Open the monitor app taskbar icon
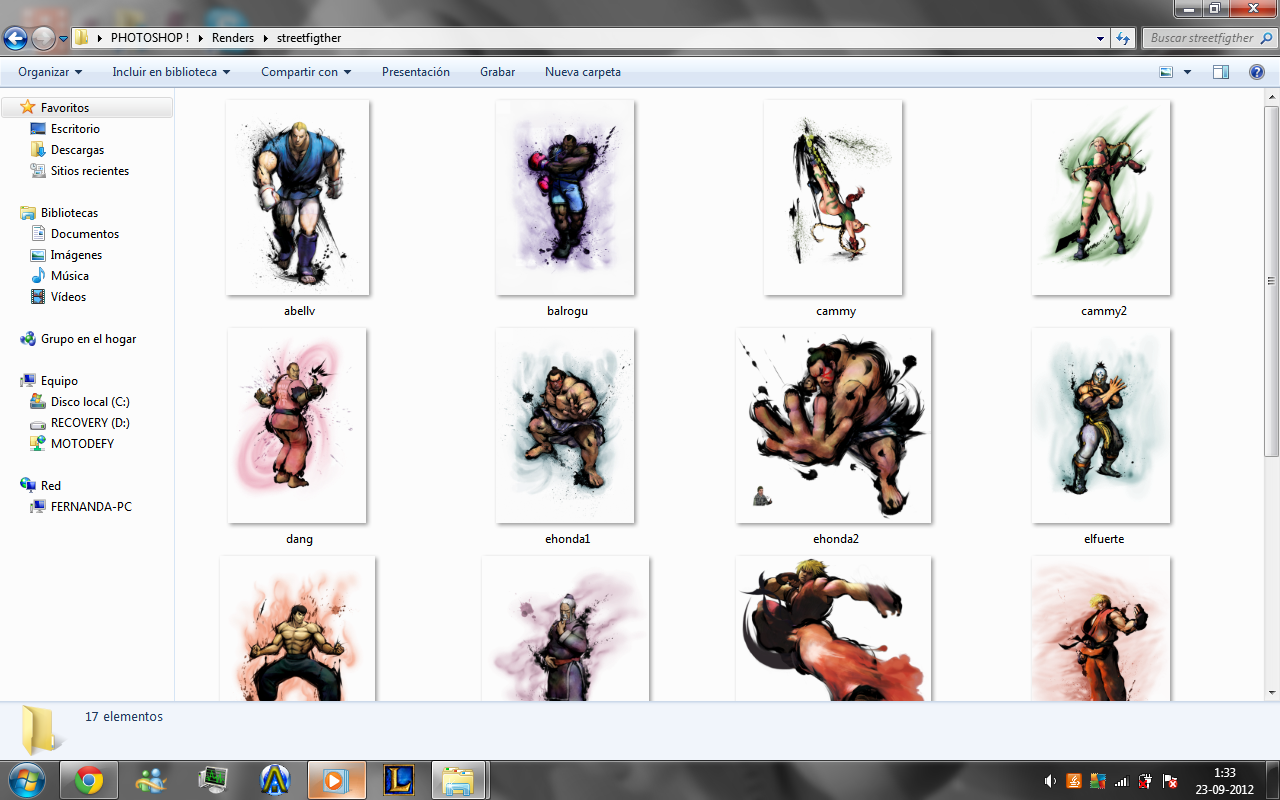 pyautogui.click(x=213, y=780)
